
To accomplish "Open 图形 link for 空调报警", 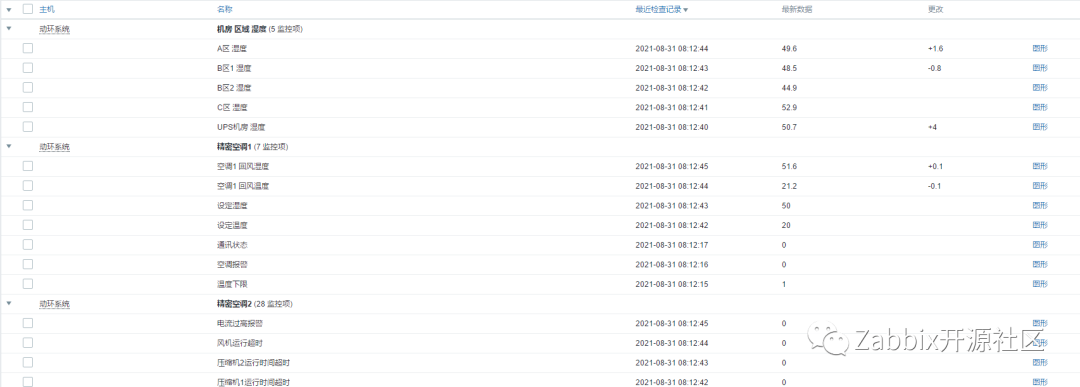I will click(1040, 264).
